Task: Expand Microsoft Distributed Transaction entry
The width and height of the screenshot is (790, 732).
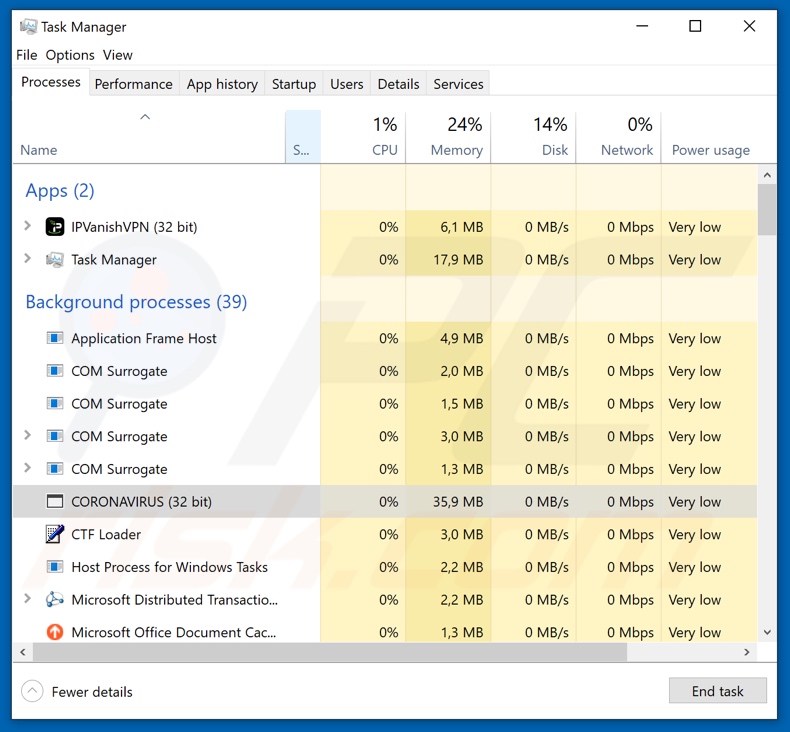Action: click(28, 598)
